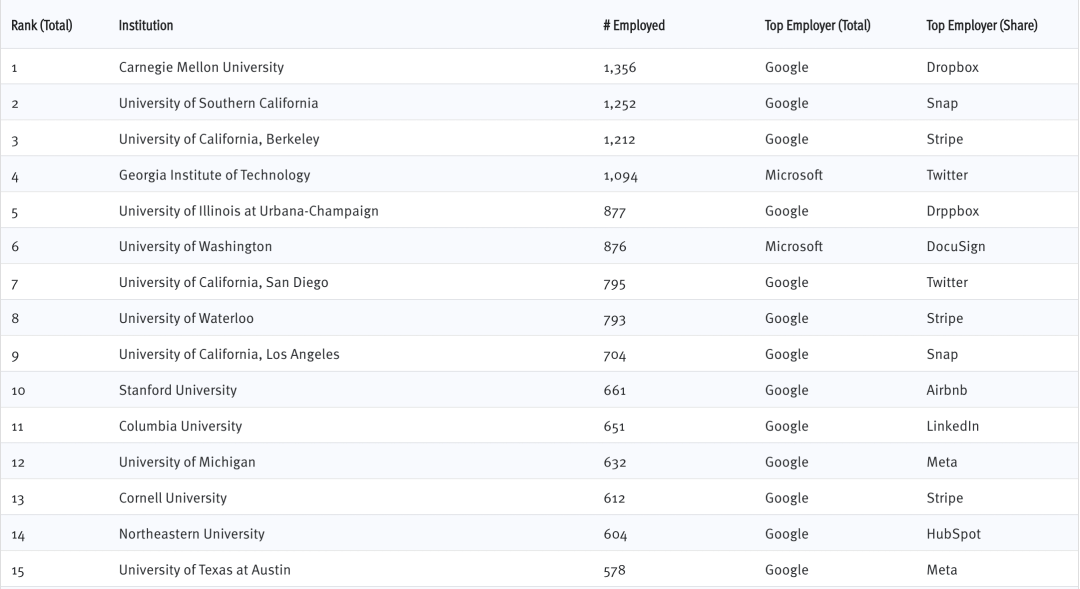Viewport: 1080px width, 589px height.
Task: Open University of Southern California entry
Action: (x=218, y=103)
